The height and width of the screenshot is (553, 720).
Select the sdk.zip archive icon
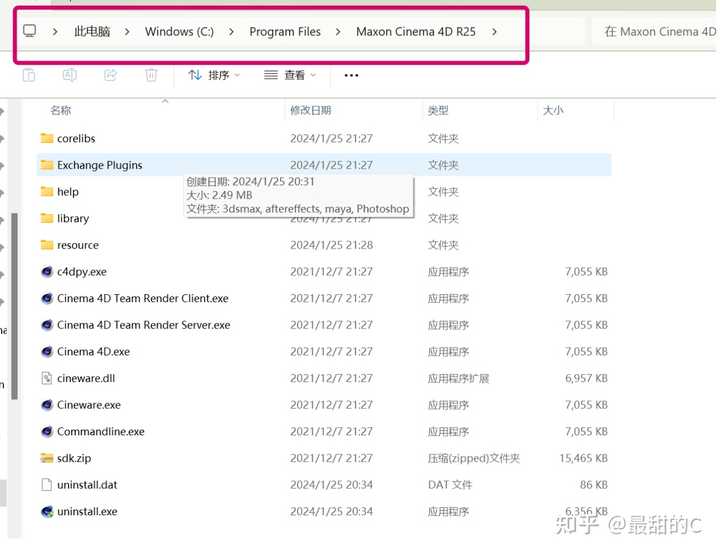(x=47, y=458)
